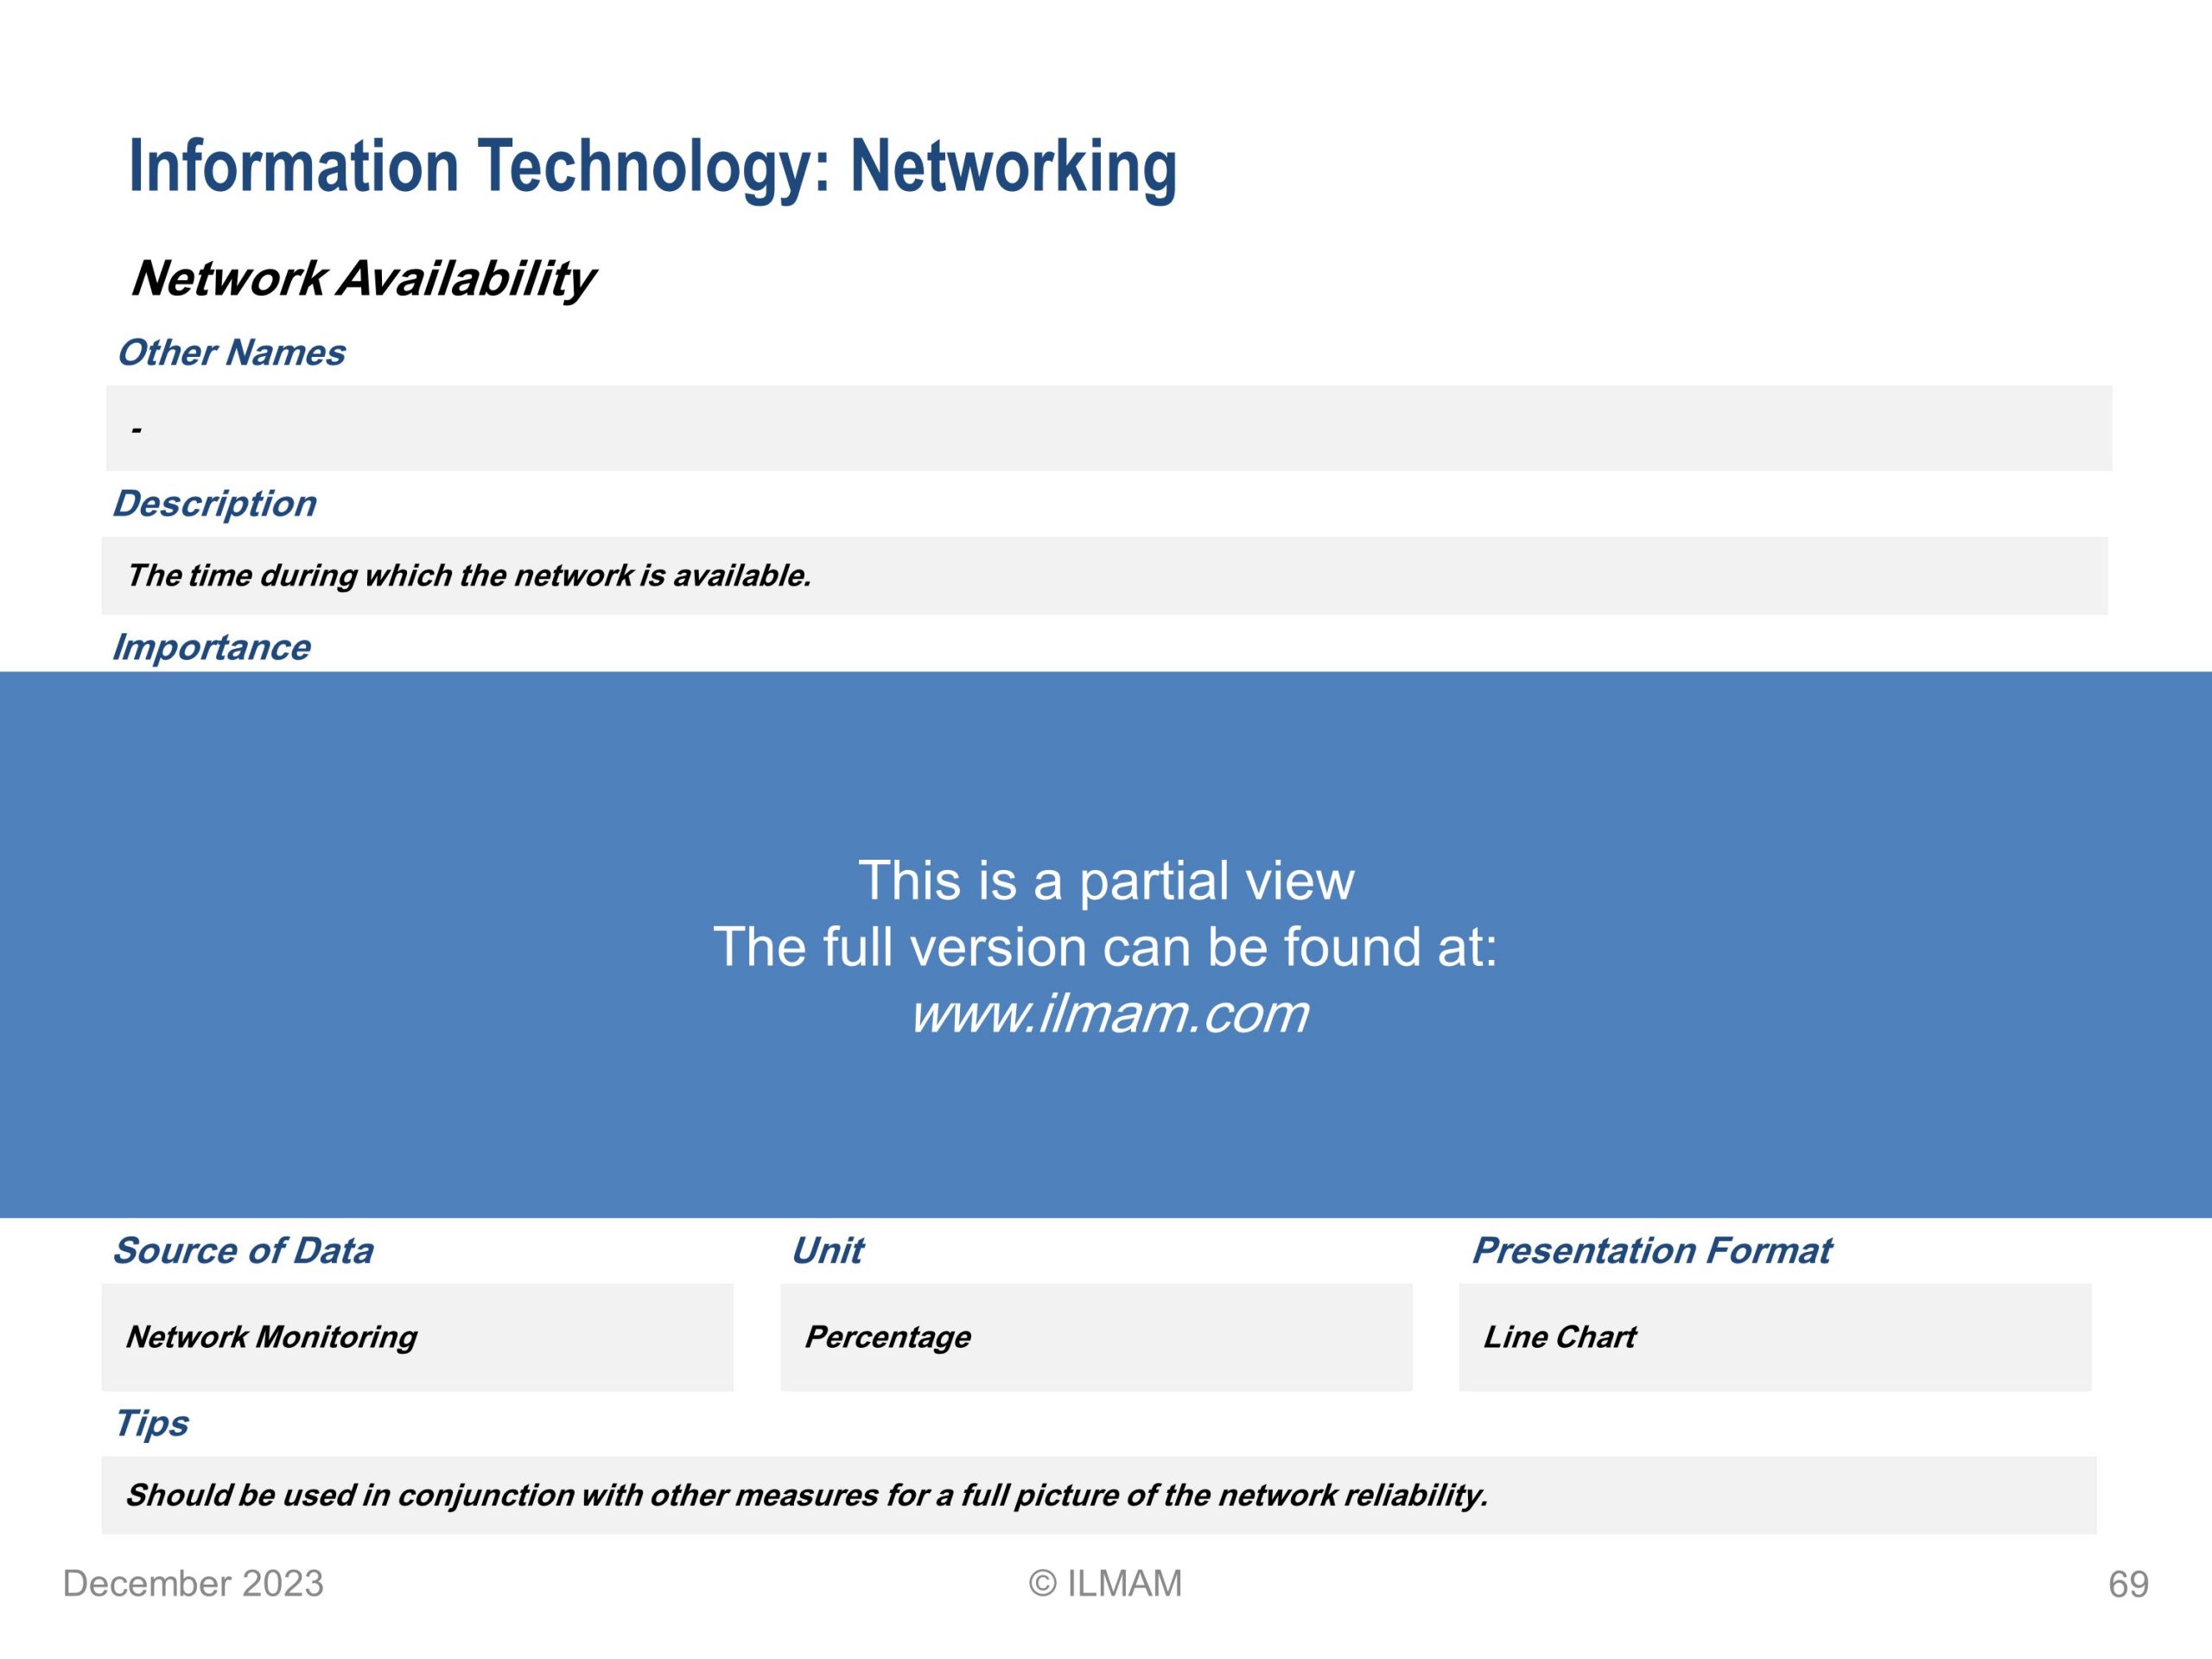This screenshot has height=1659, width=2212.
Task: Select the Source of Data label
Action: tap(243, 1251)
